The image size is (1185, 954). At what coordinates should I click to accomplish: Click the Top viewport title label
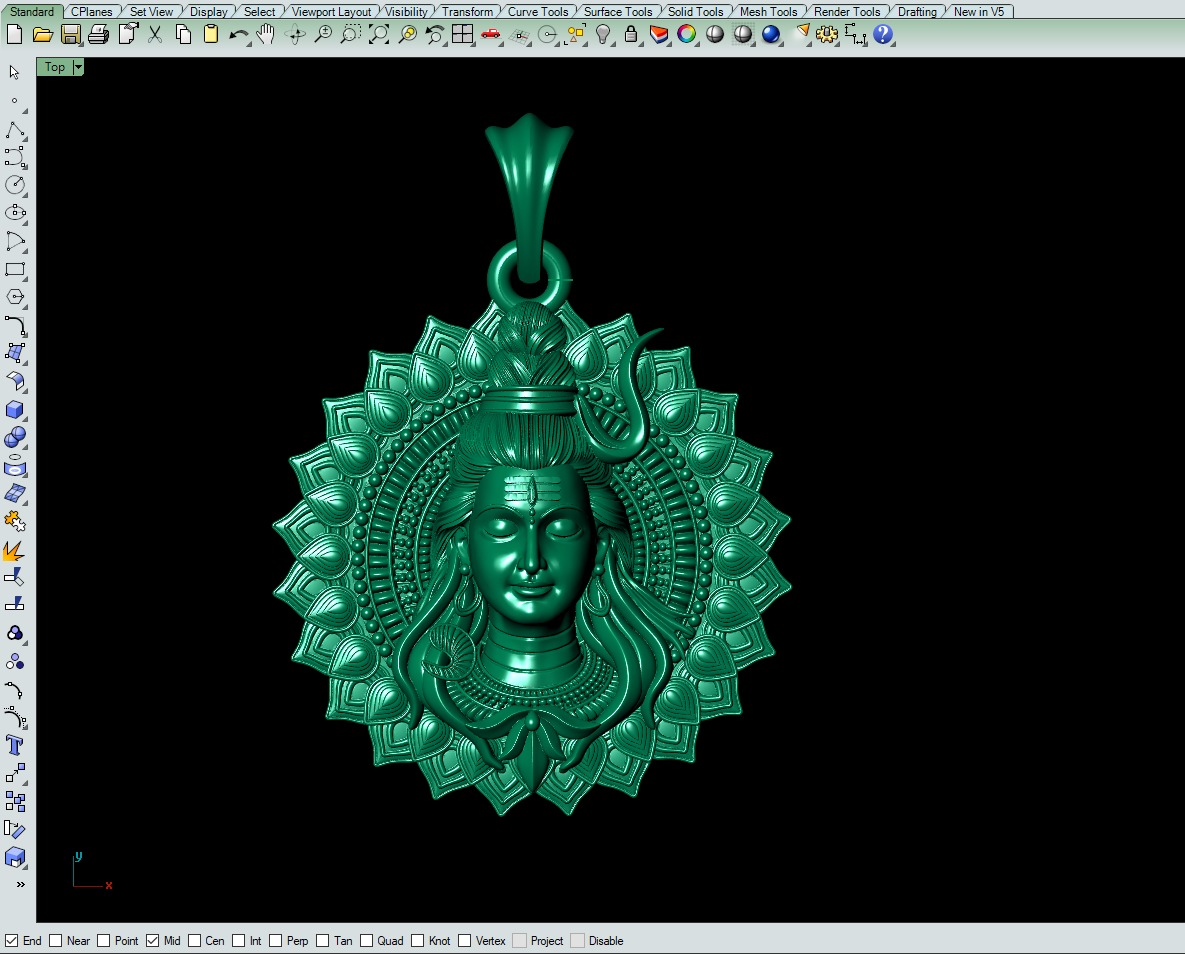54,67
